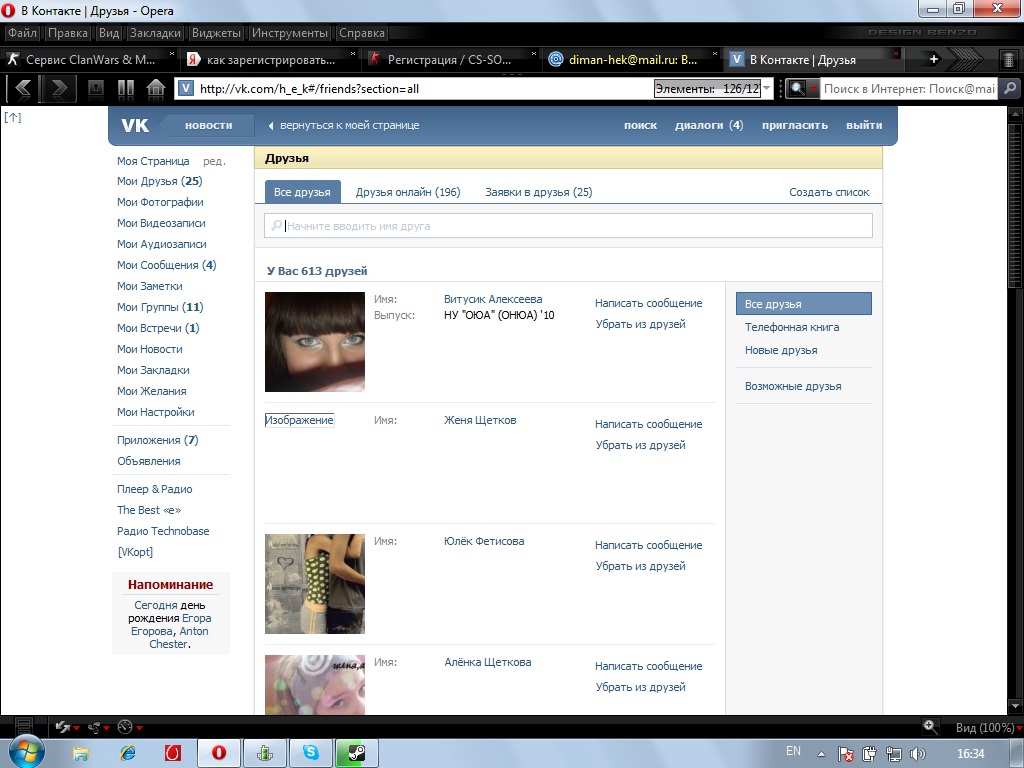Open Алёнка Щеткова name link
This screenshot has width=1024, height=768.
click(488, 662)
